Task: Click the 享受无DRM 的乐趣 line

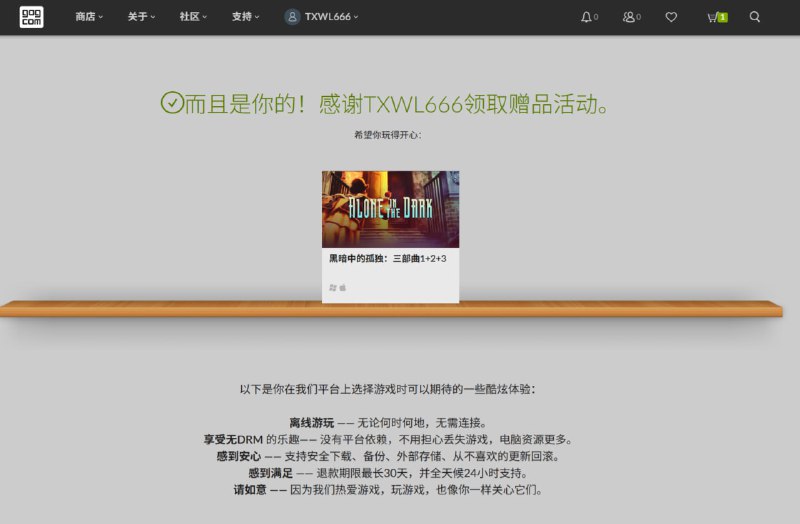Action: click(x=388, y=440)
